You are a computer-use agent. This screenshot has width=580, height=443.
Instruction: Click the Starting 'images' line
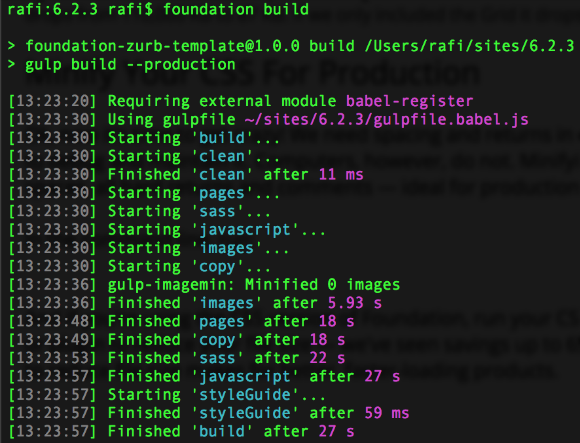148,248
